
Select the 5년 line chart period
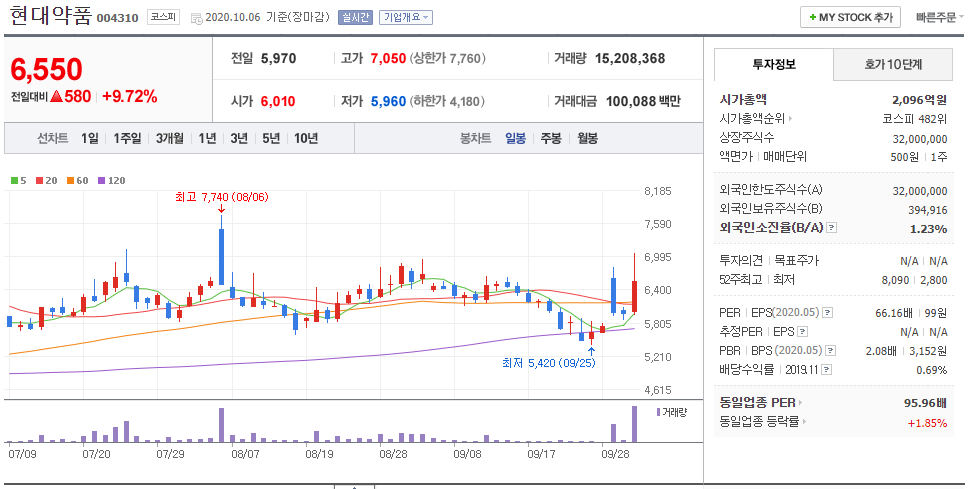click(271, 138)
